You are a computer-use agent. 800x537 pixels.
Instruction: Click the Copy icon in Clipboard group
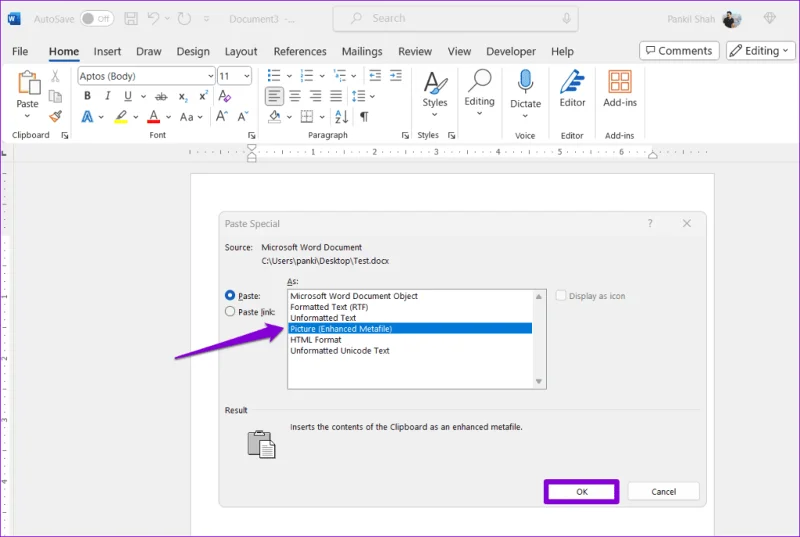click(55, 96)
